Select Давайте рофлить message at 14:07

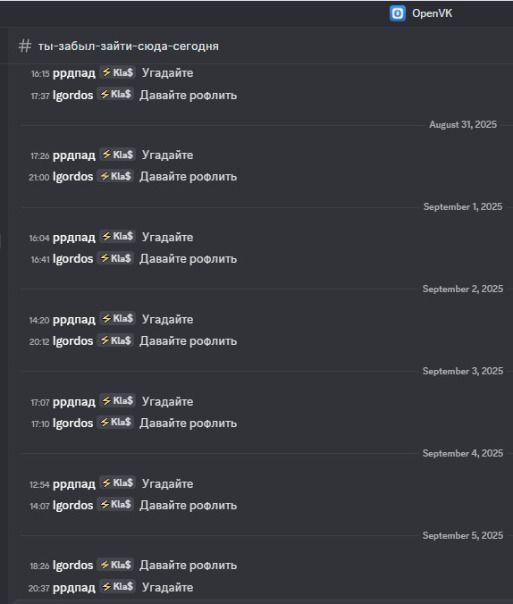pyautogui.click(x=188, y=505)
